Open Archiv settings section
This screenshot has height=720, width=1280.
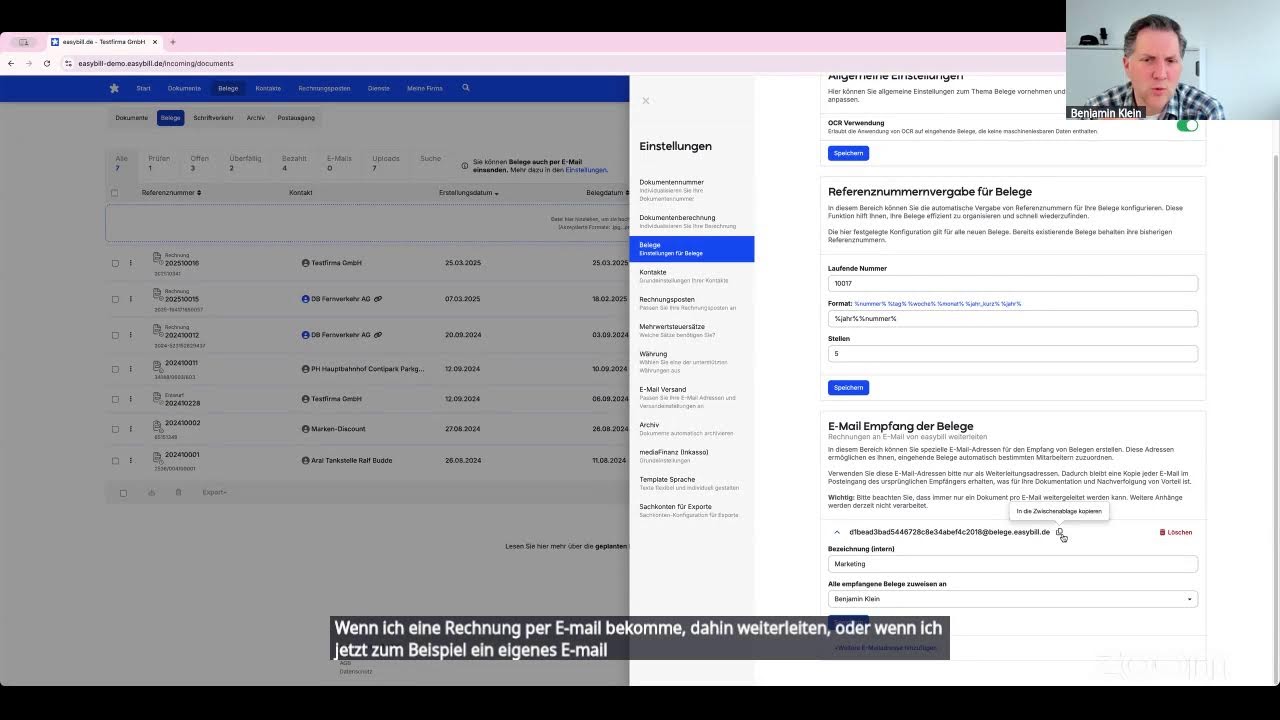point(692,428)
